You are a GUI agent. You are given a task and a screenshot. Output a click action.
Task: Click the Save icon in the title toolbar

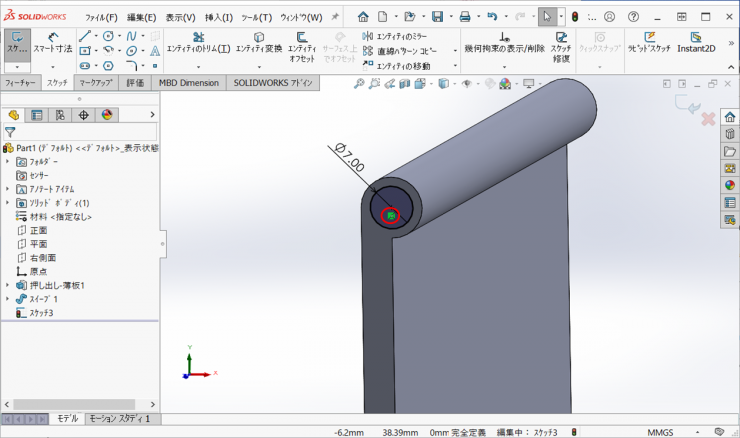[x=438, y=17]
